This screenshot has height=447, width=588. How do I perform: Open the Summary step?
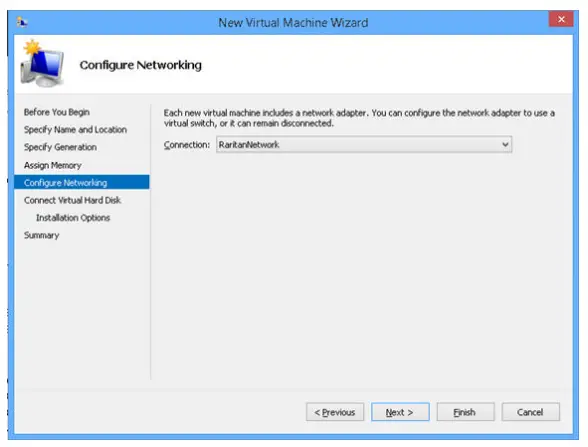pos(42,235)
